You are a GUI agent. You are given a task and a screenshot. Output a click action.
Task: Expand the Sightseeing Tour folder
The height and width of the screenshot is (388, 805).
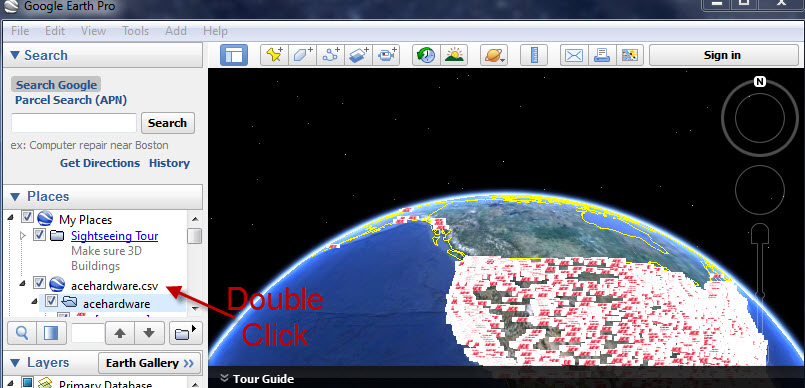23,236
